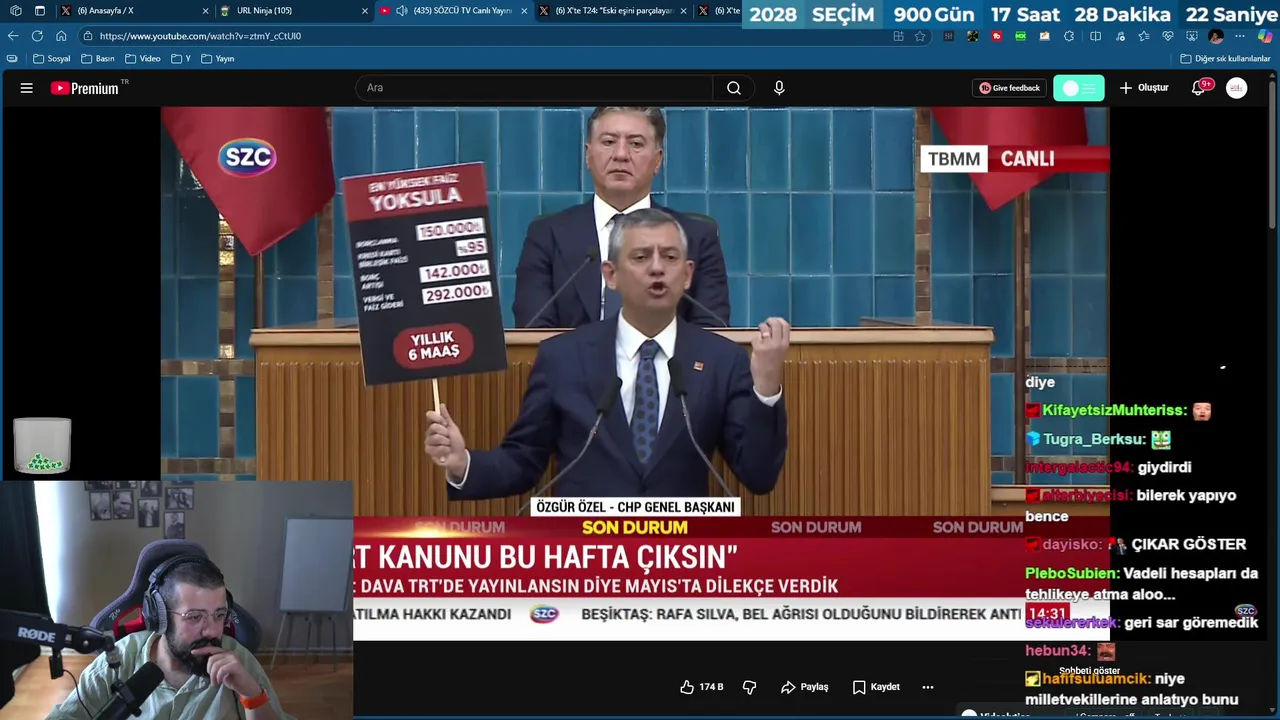The width and height of the screenshot is (1280, 720).
Task: Open the Yayın bookmarks folder
Action: click(x=218, y=59)
